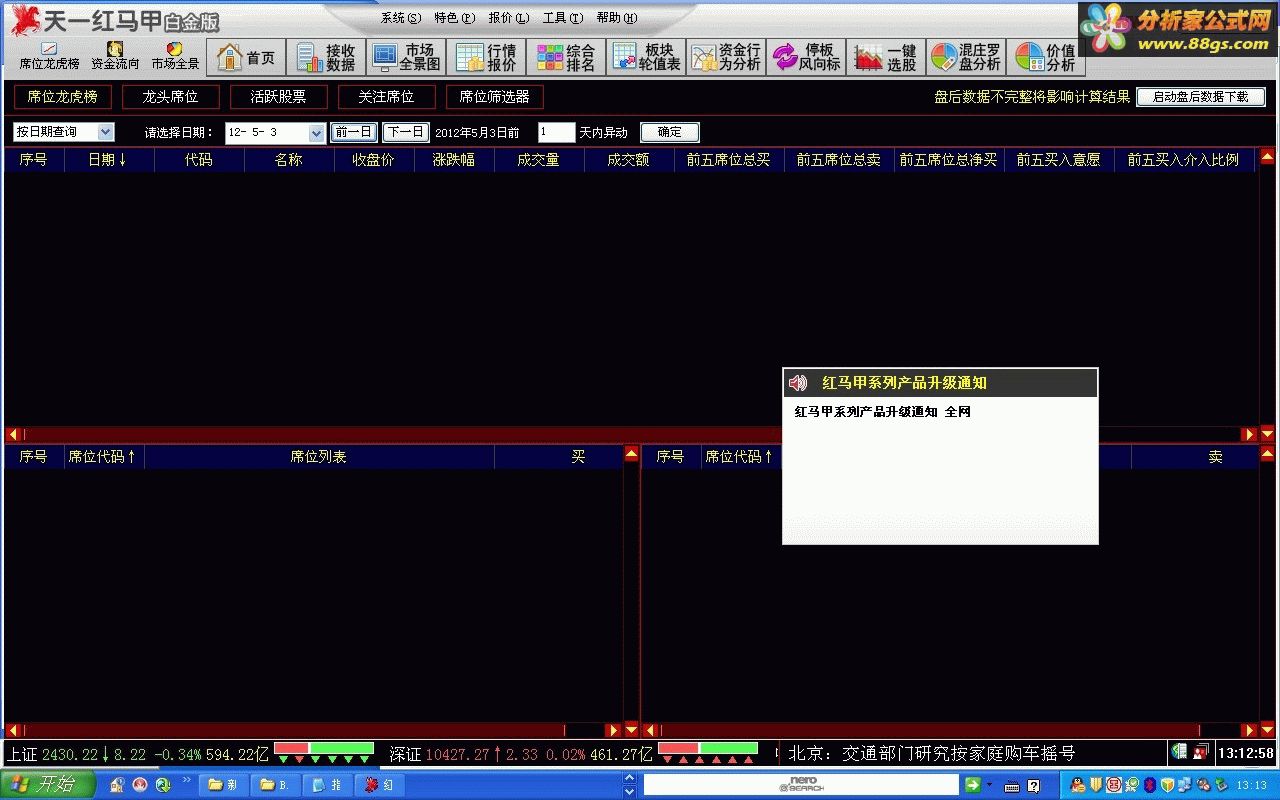Click 下一日 next day button

point(406,132)
